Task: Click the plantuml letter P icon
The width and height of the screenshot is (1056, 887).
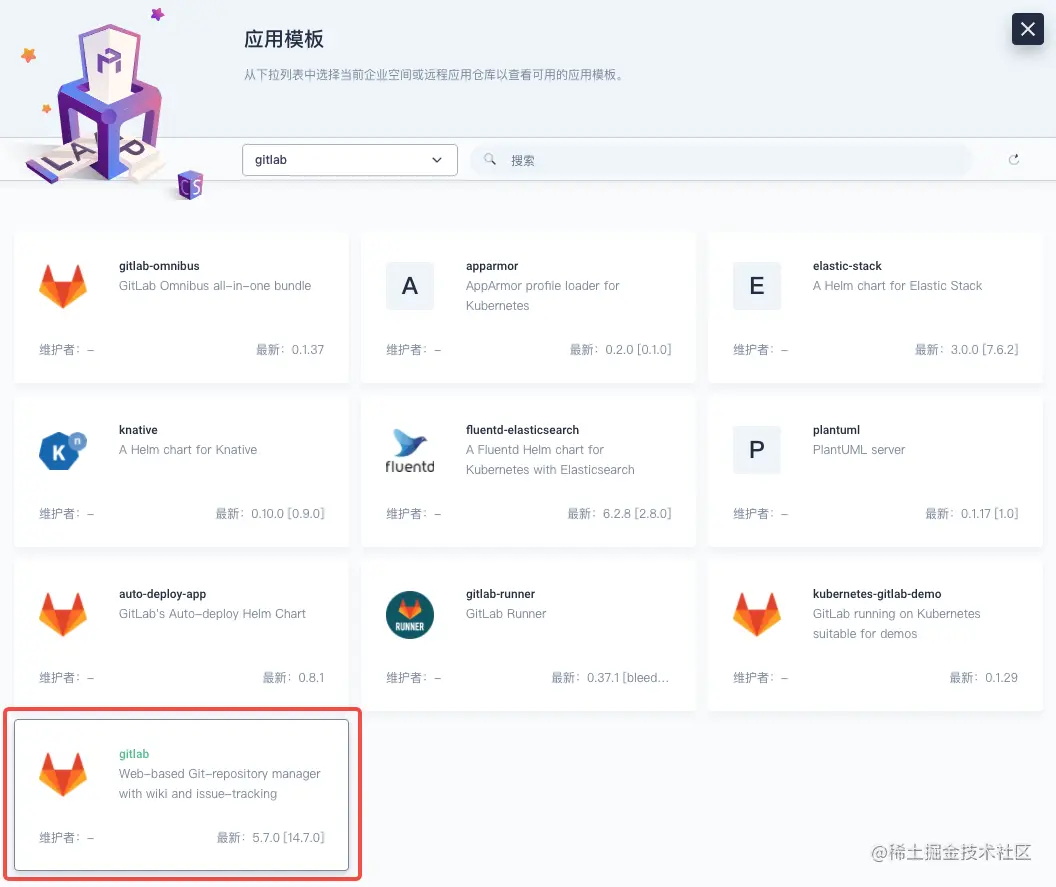Action: click(x=757, y=450)
